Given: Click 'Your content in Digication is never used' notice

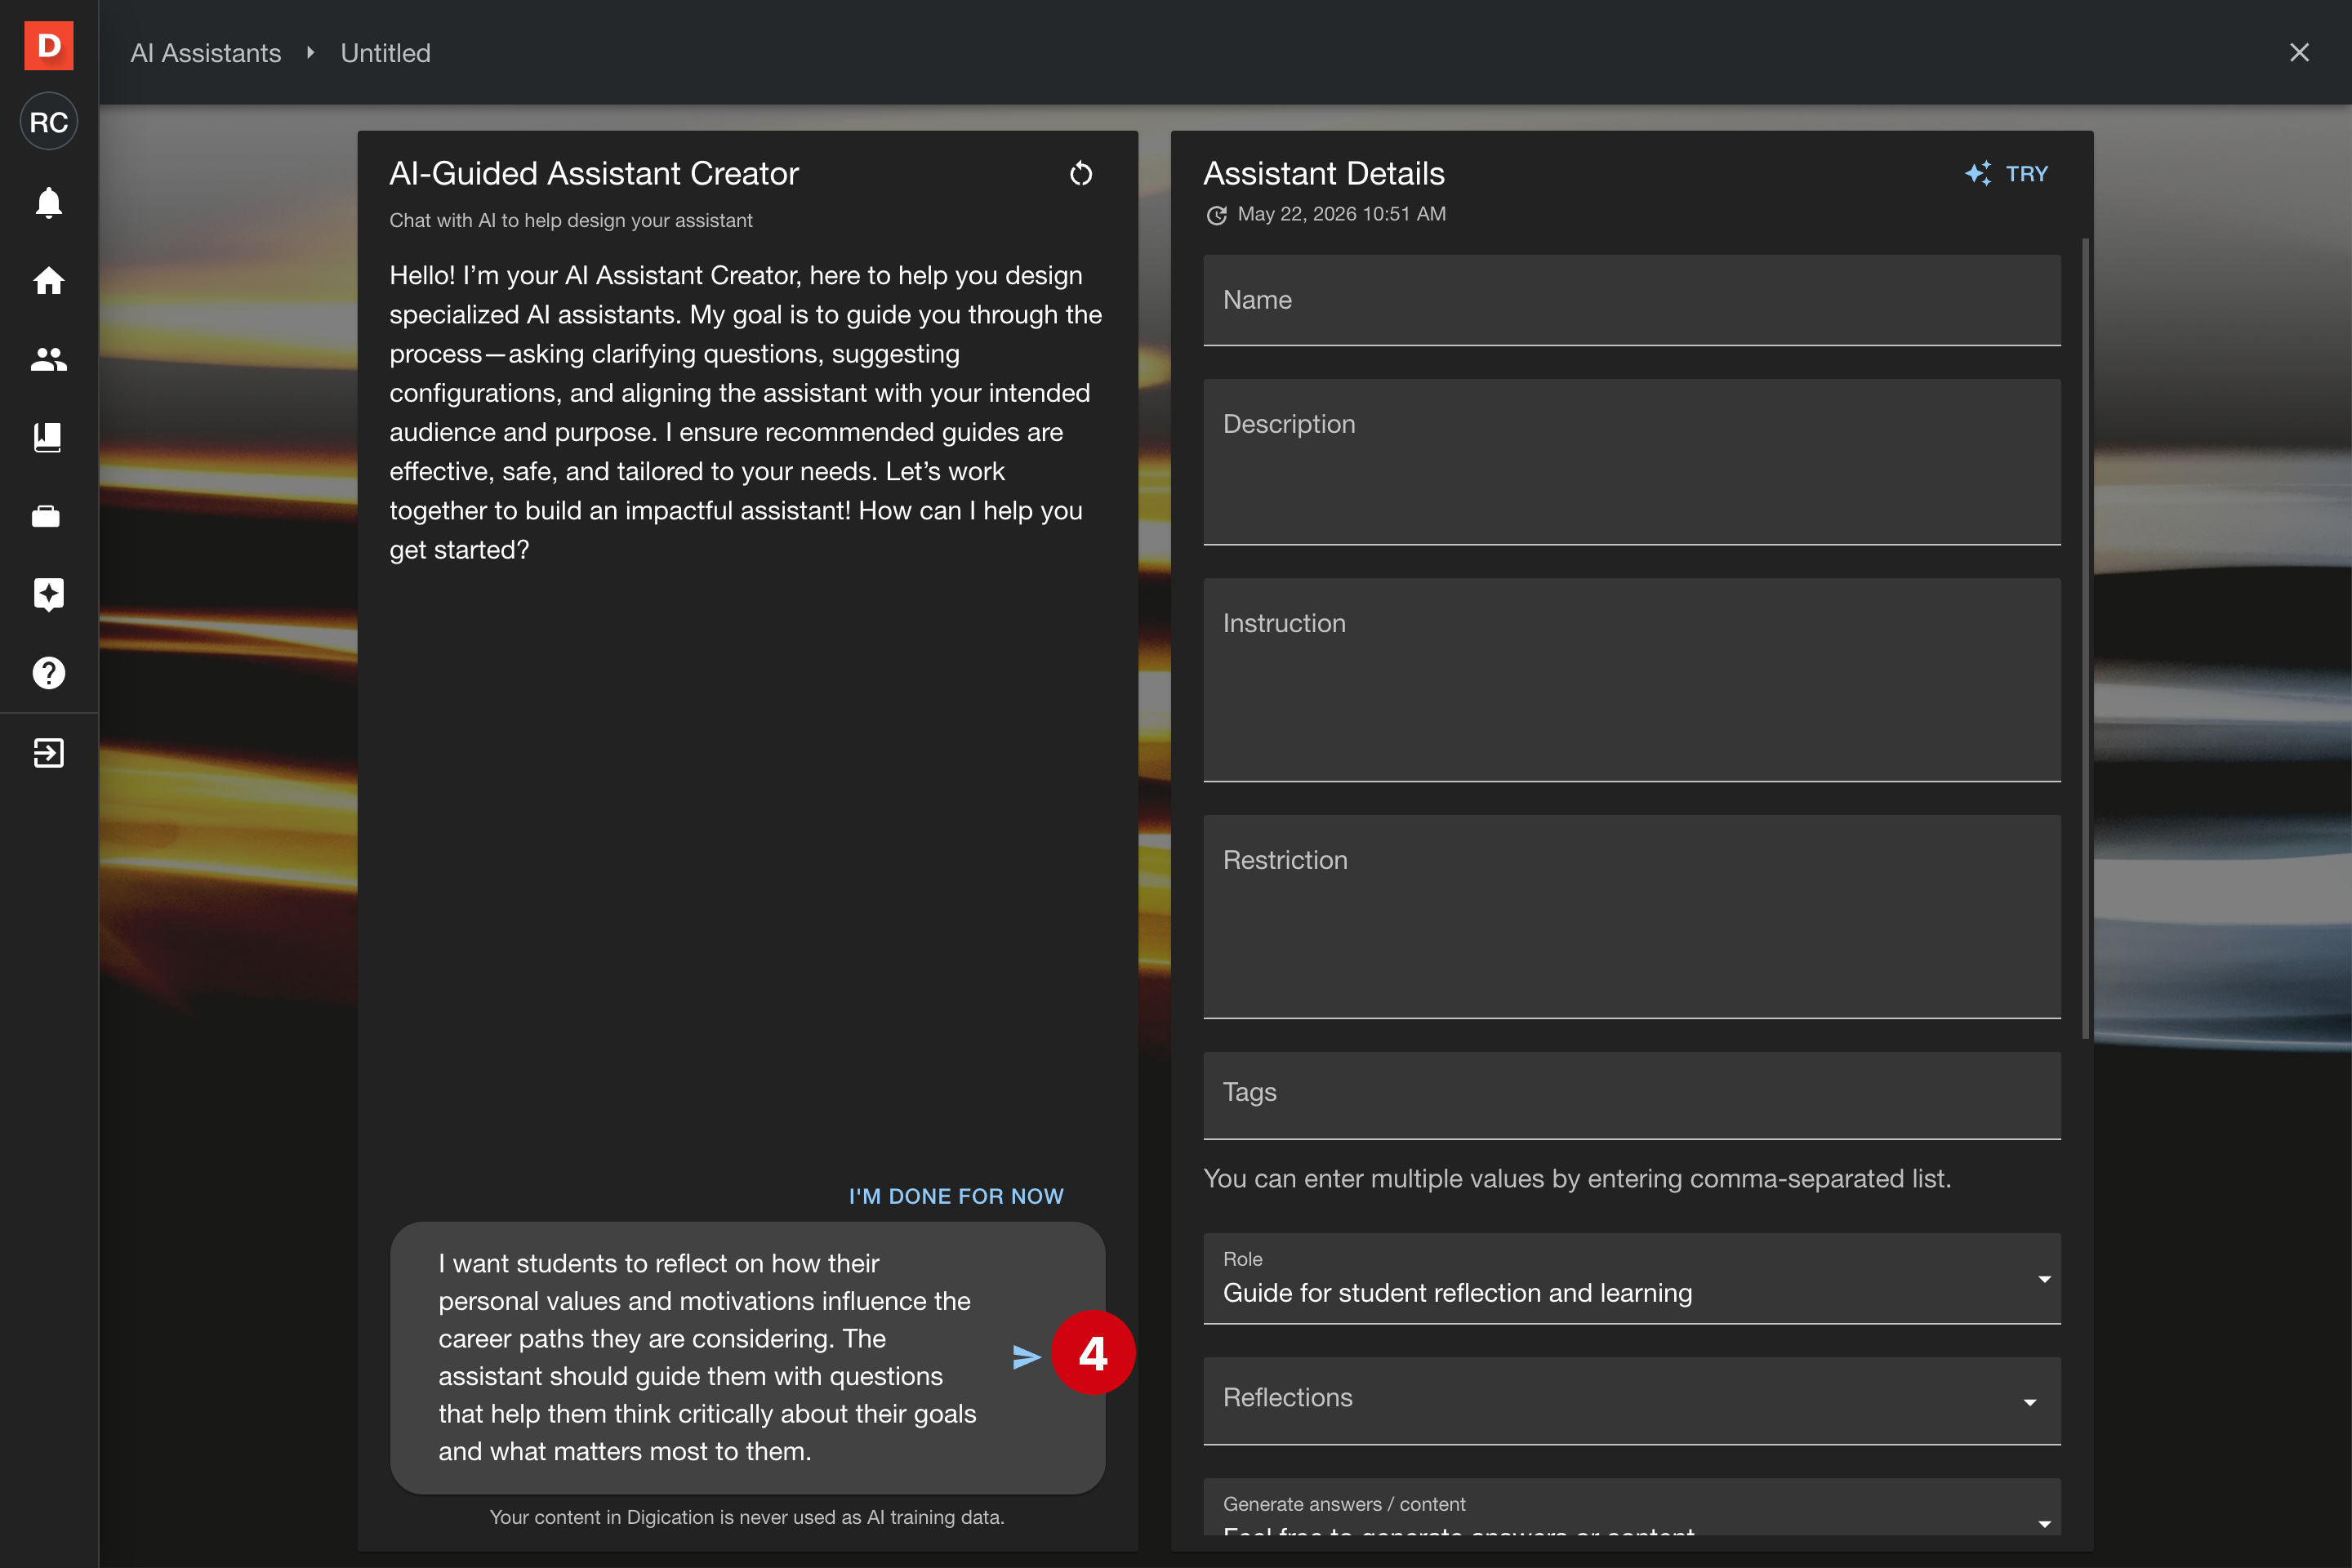Looking at the screenshot, I should tap(747, 1517).
